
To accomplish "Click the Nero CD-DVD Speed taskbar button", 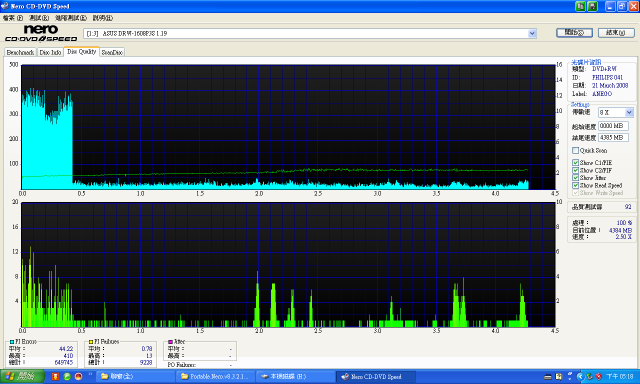I will click(375, 377).
